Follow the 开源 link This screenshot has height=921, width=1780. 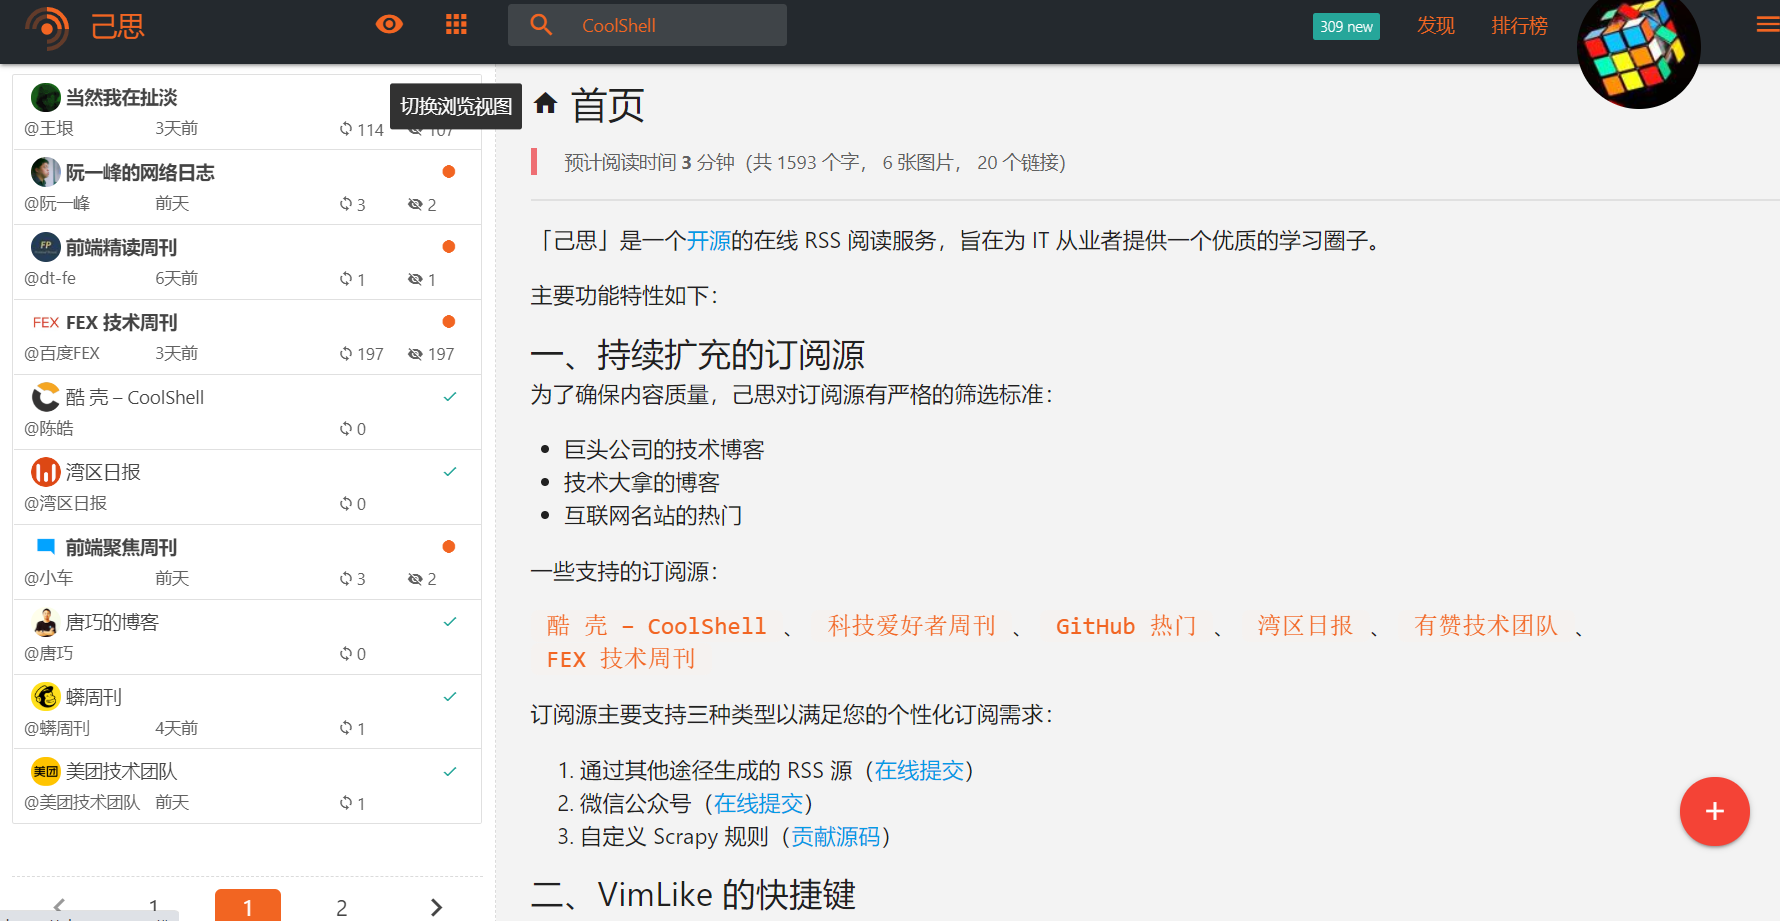tap(709, 241)
